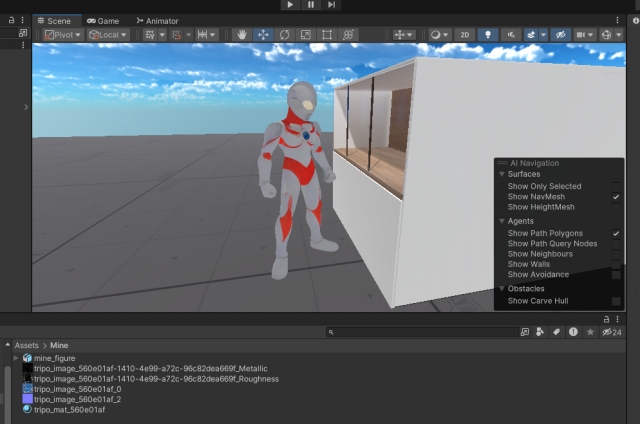Click the Pause button in the top bar
Screen dimensions: 640x424
point(311,4)
